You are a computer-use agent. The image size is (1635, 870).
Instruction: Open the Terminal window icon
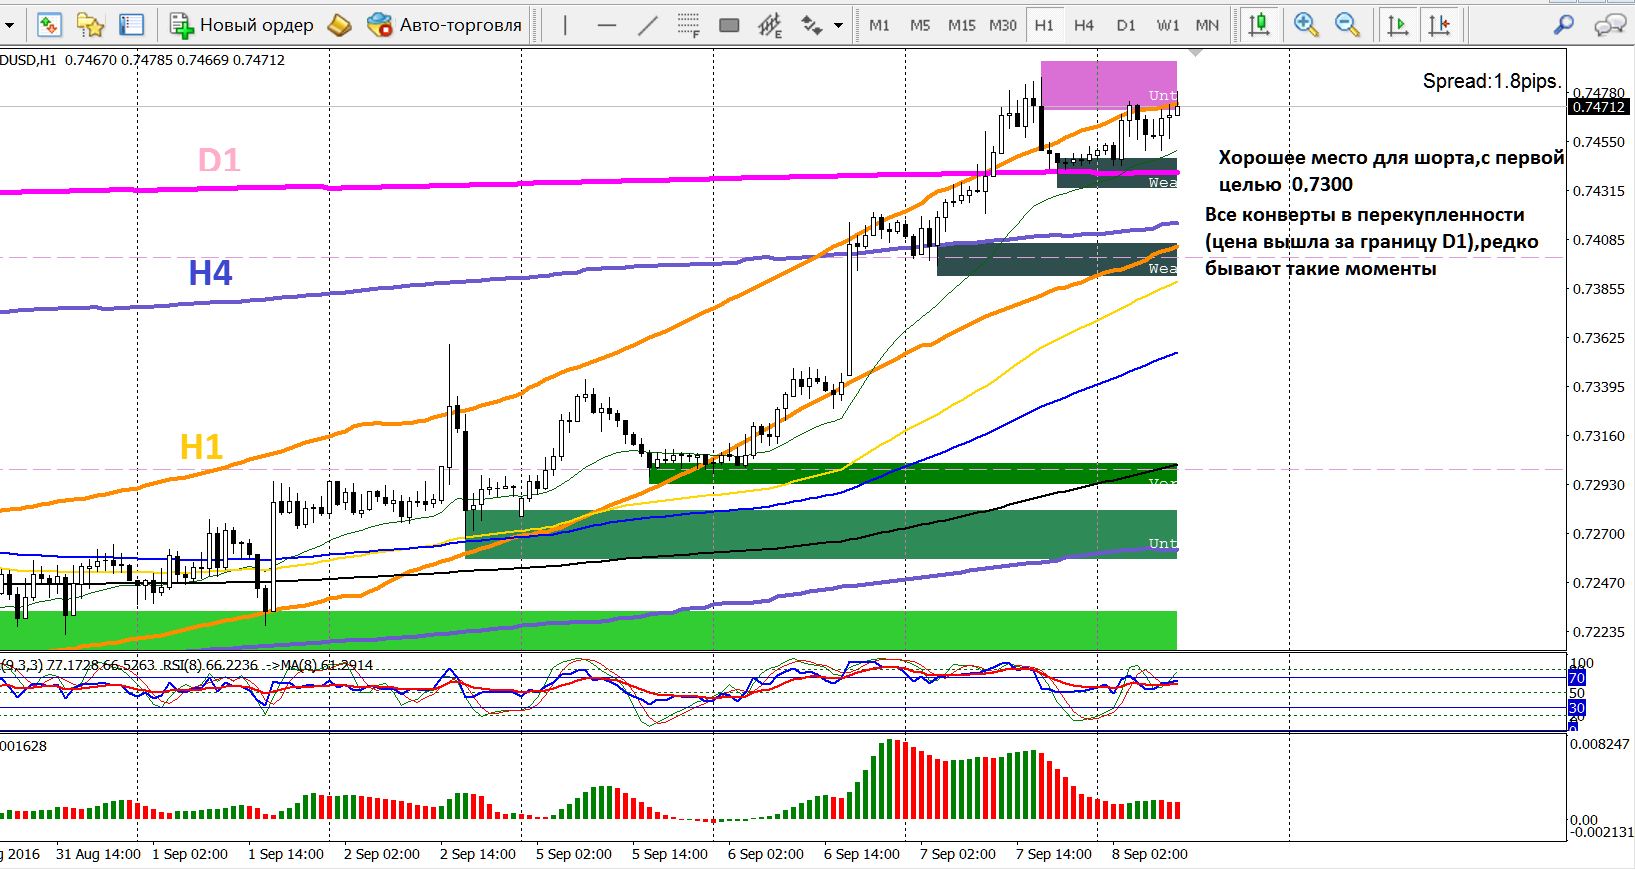tap(131, 25)
